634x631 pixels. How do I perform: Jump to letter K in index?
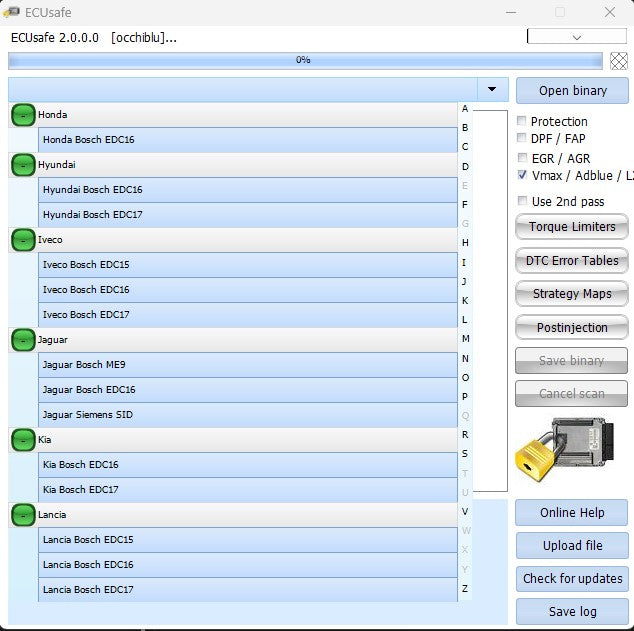[x=465, y=301]
